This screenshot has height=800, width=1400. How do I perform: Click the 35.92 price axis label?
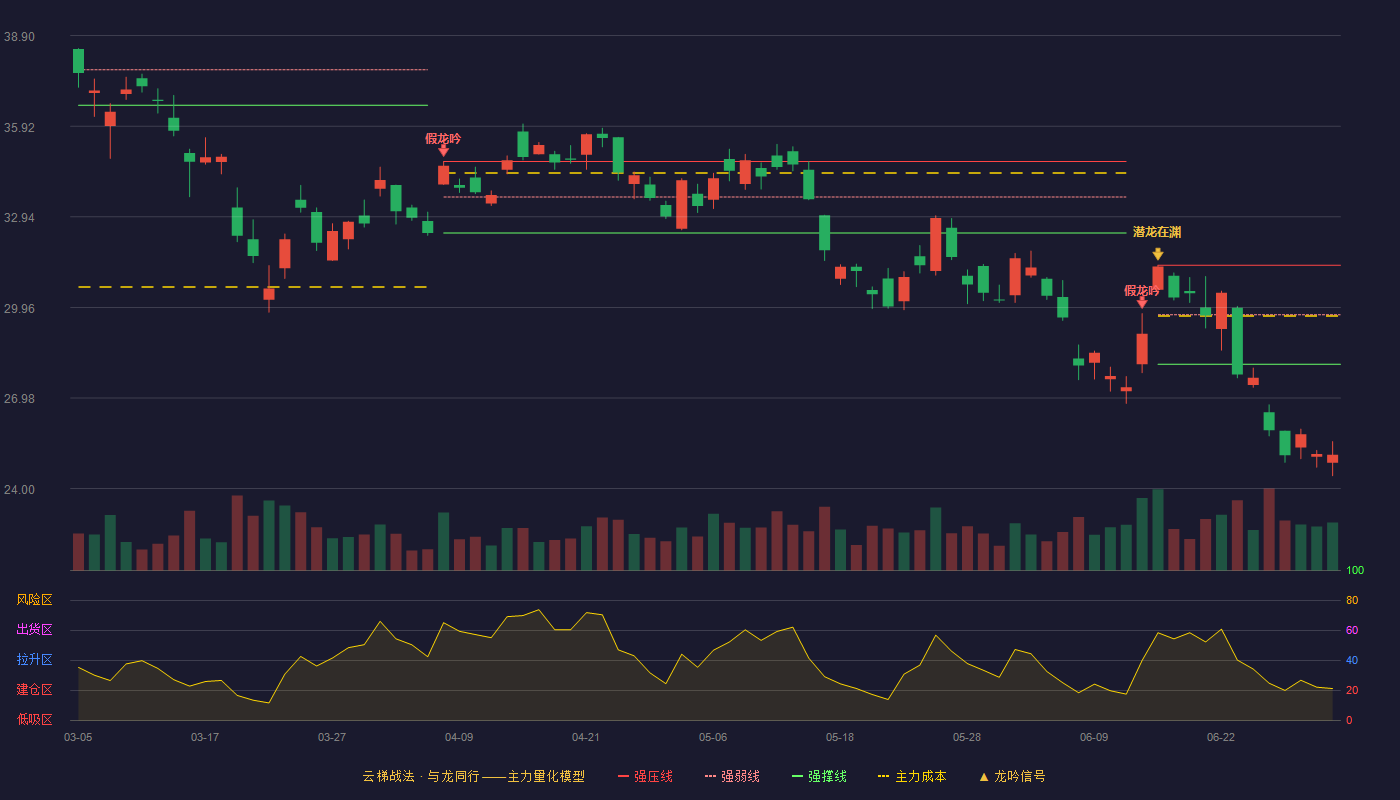tap(19, 128)
